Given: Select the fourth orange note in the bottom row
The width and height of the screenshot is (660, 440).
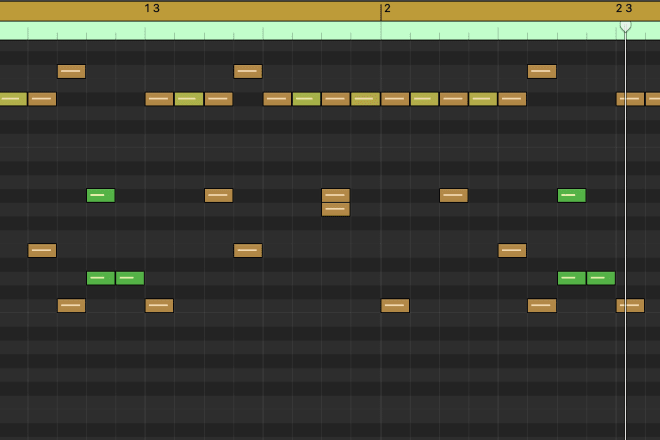Looking at the screenshot, I should point(542,306).
